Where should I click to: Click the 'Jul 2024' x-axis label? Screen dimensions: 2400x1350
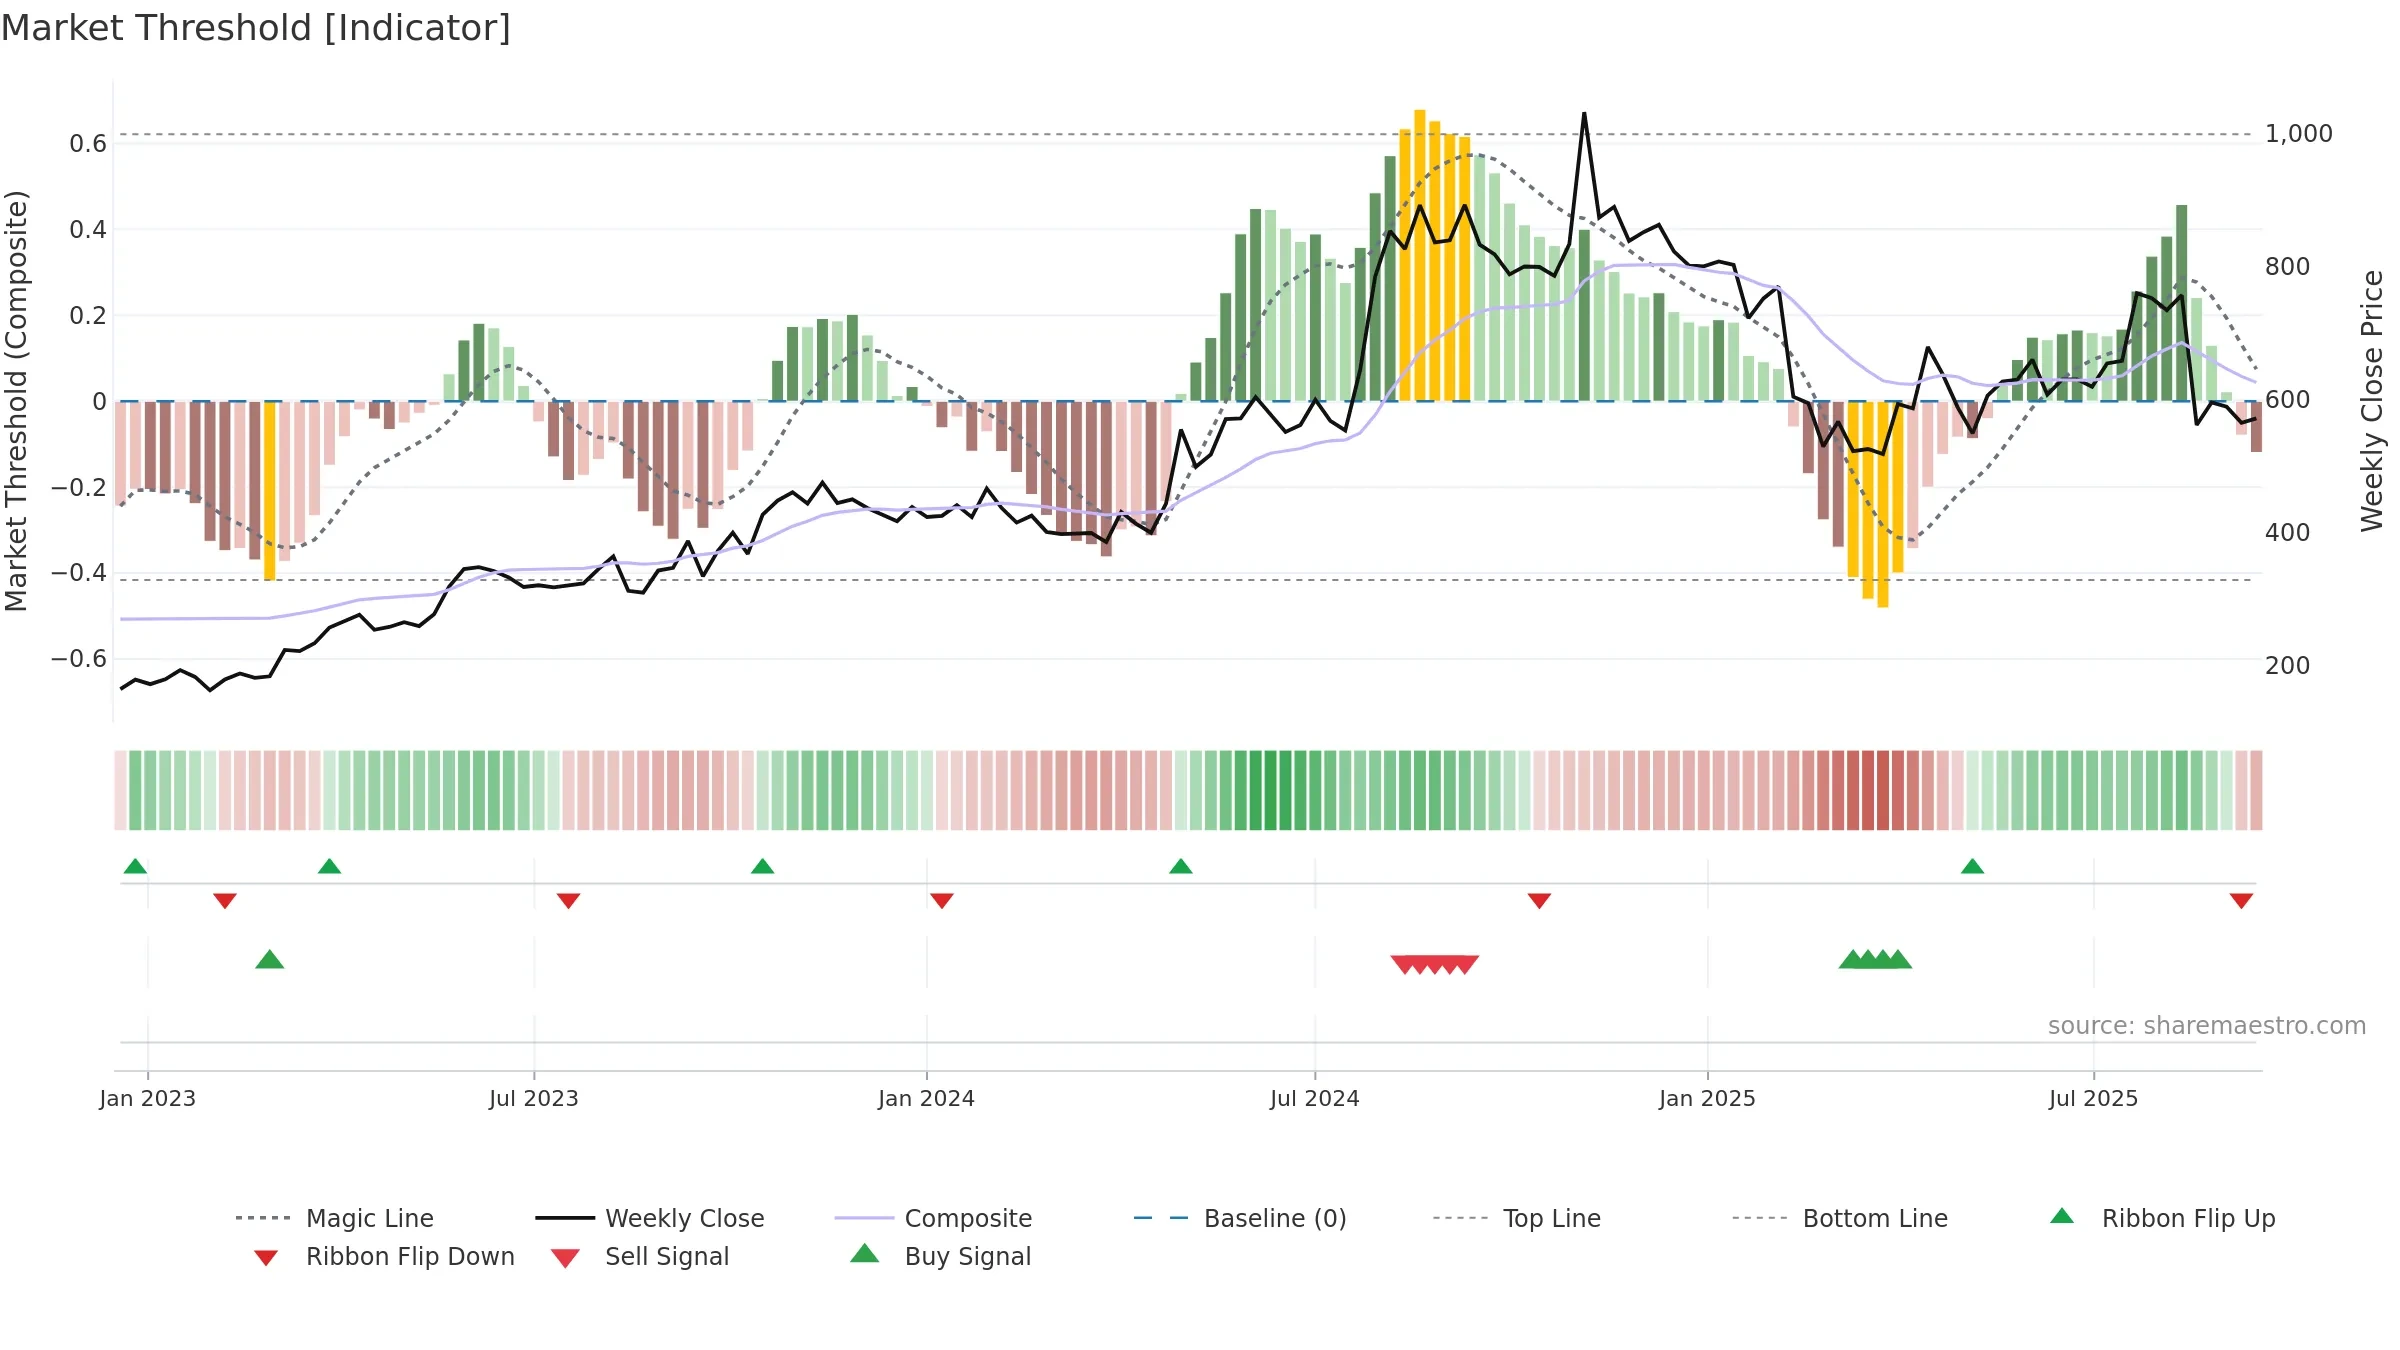[1315, 1098]
